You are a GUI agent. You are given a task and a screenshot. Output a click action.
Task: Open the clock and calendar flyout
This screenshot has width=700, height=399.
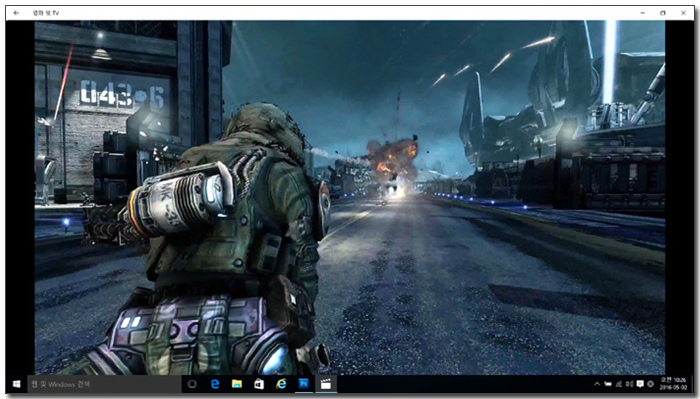point(674,384)
